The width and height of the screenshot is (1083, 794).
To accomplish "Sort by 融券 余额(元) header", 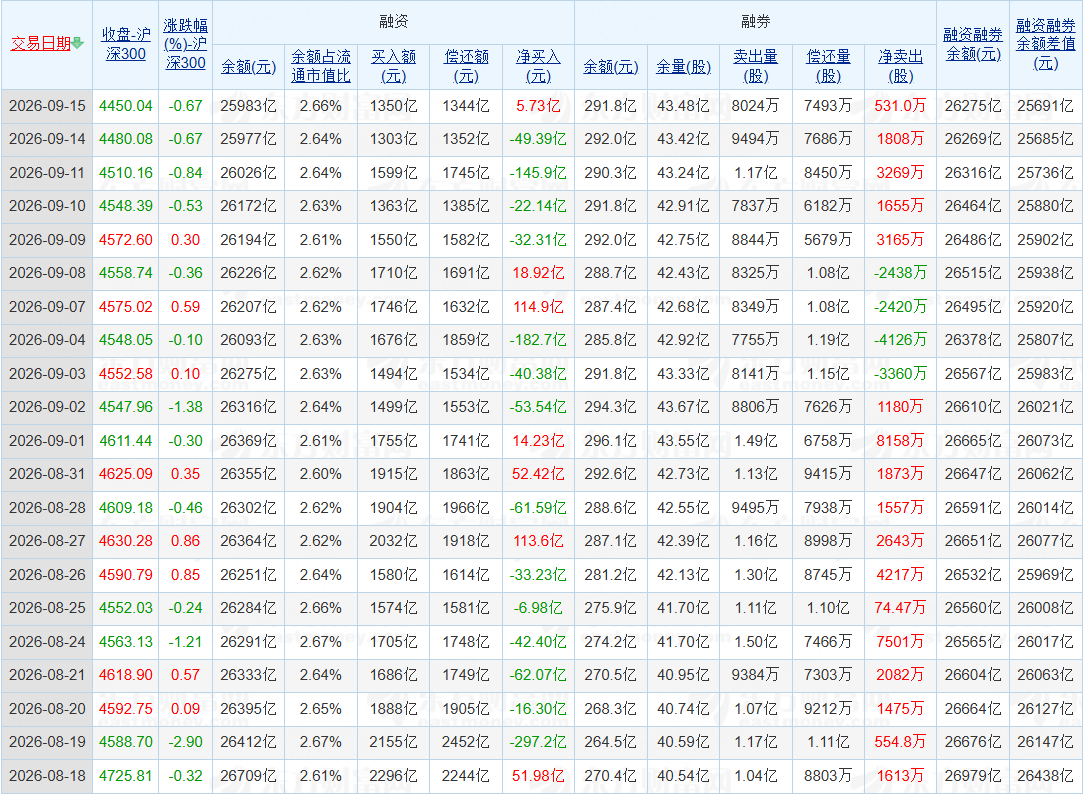I will [611, 67].
